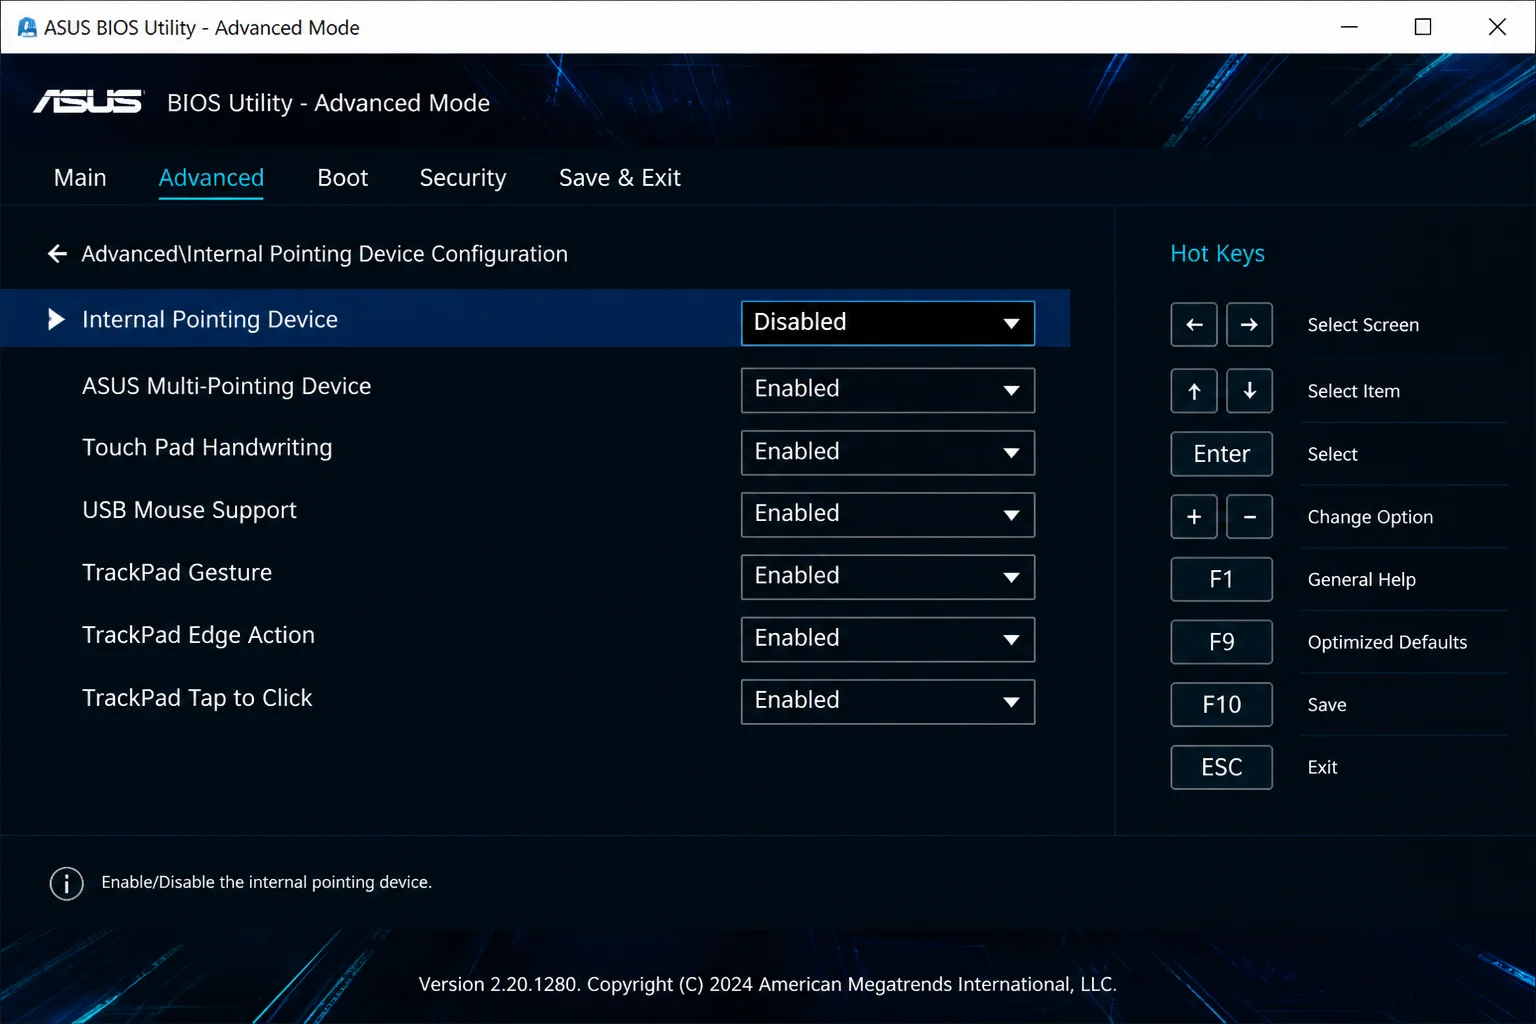Open the Save & Exit tab
Image resolution: width=1536 pixels, height=1024 pixels.
pos(620,178)
